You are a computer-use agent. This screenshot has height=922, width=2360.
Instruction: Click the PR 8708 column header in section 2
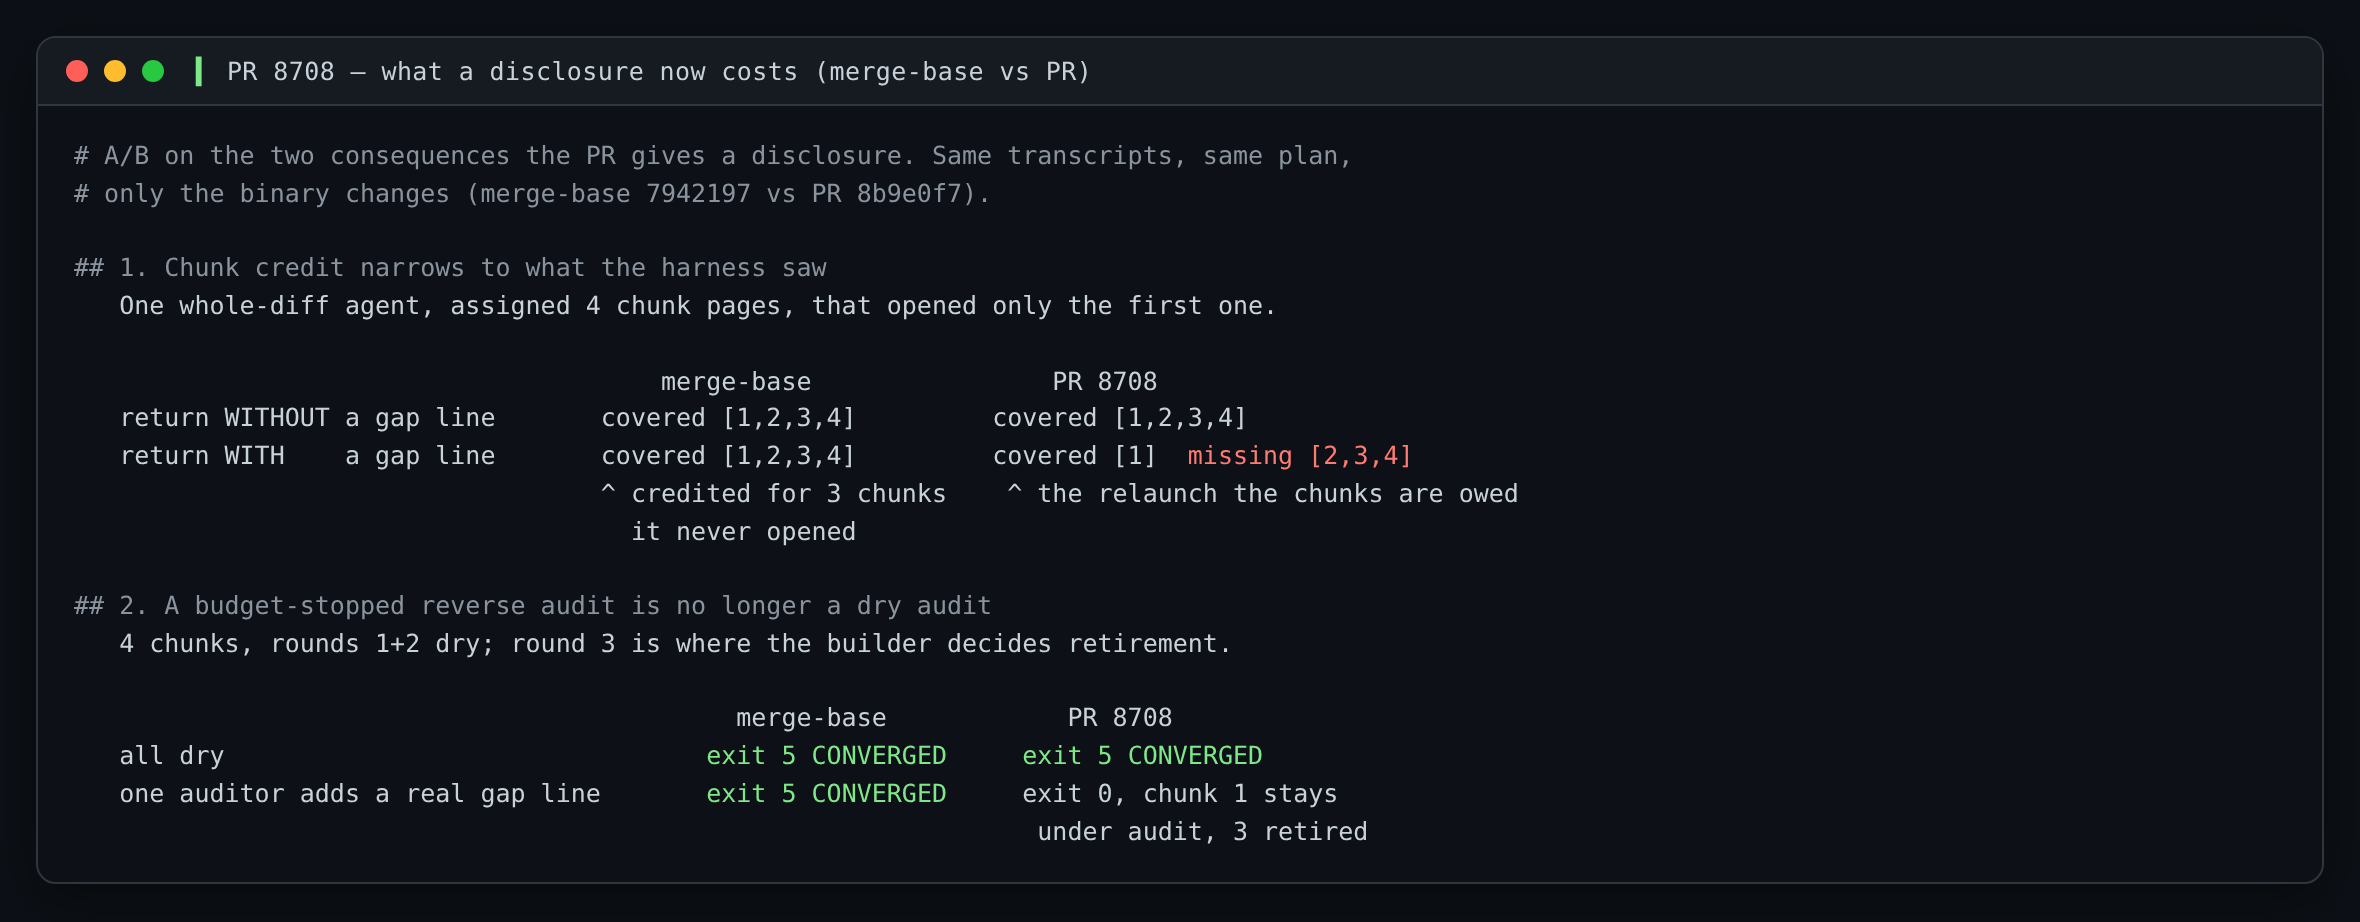[x=1120, y=718]
